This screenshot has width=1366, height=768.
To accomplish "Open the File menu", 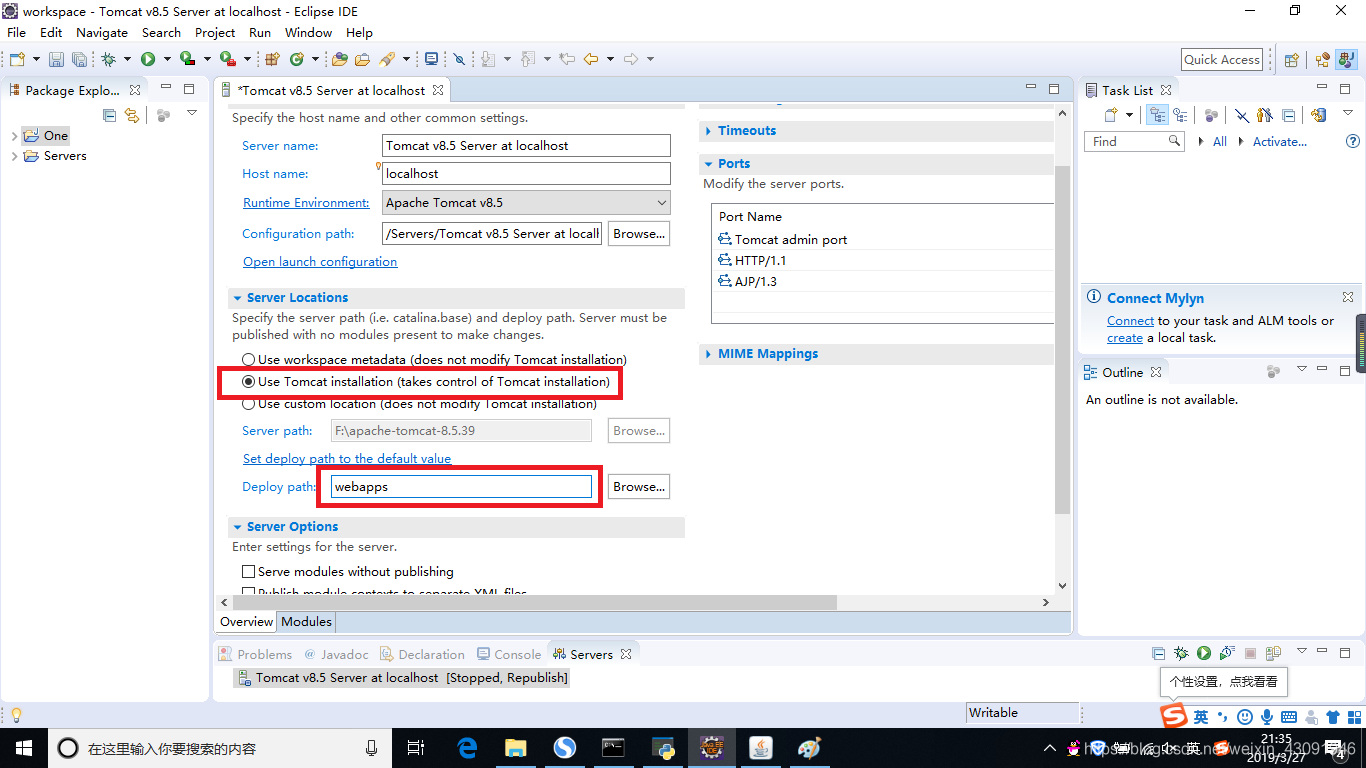I will [x=16, y=32].
